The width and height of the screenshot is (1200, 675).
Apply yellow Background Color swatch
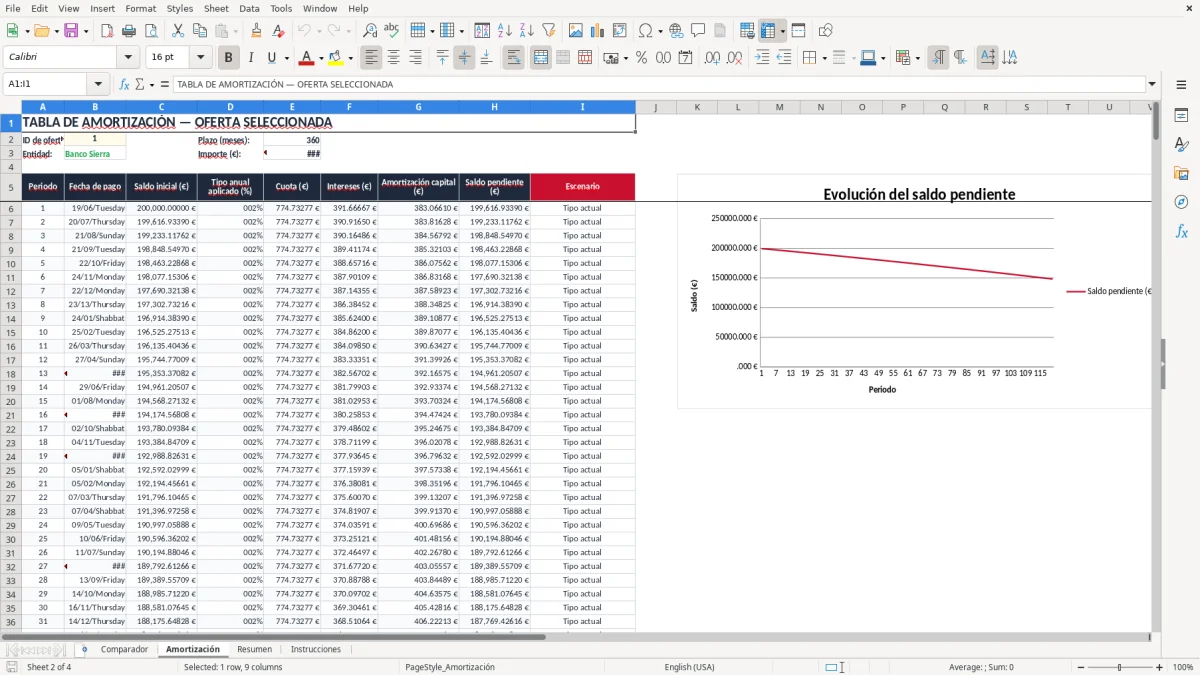point(337,58)
